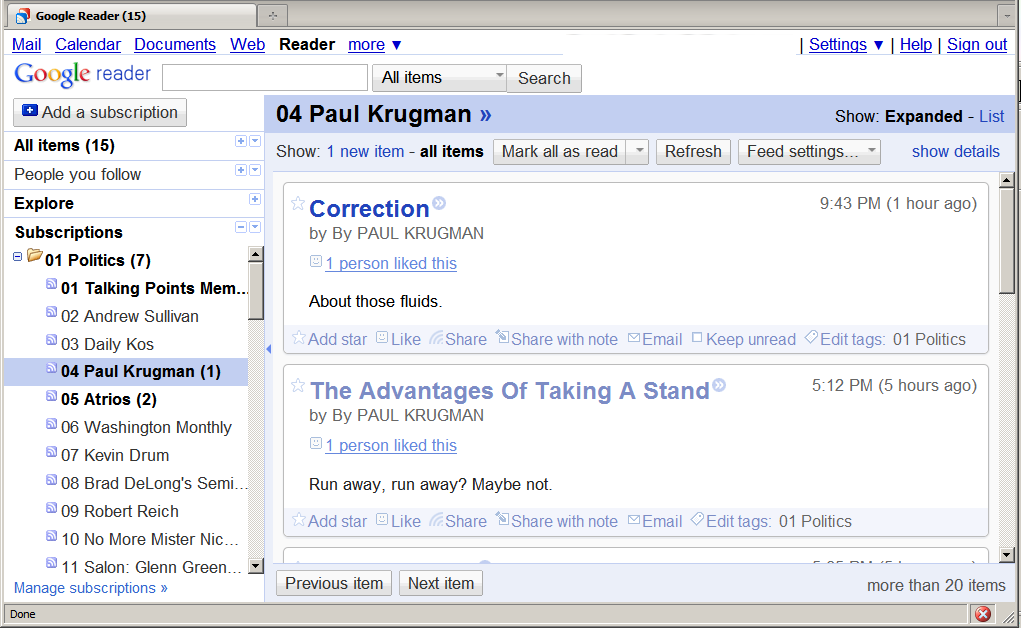This screenshot has height=628, width=1021.
Task: Switch to List view
Action: [991, 117]
